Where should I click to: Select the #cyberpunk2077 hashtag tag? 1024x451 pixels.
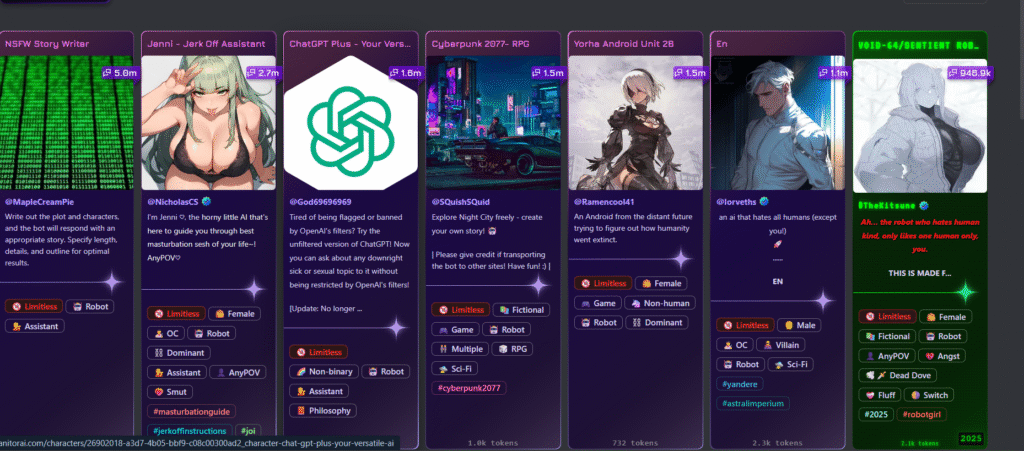click(469, 388)
